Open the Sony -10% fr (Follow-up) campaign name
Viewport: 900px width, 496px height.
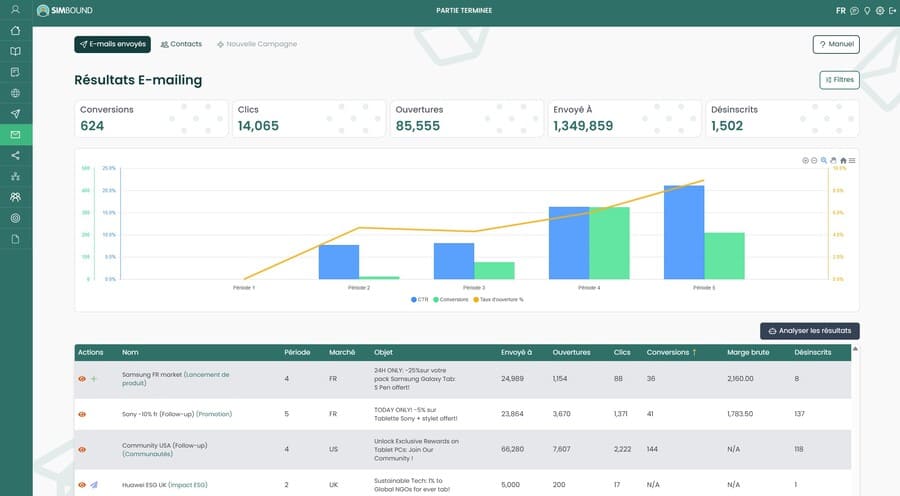tap(177, 414)
